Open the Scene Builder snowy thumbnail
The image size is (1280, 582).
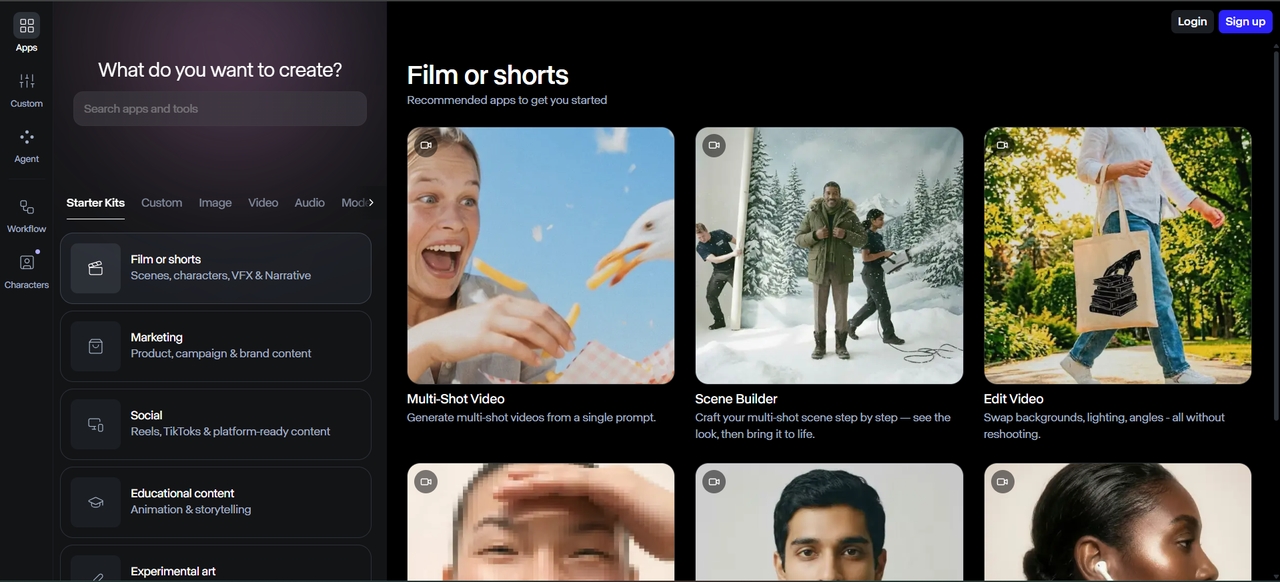point(829,255)
